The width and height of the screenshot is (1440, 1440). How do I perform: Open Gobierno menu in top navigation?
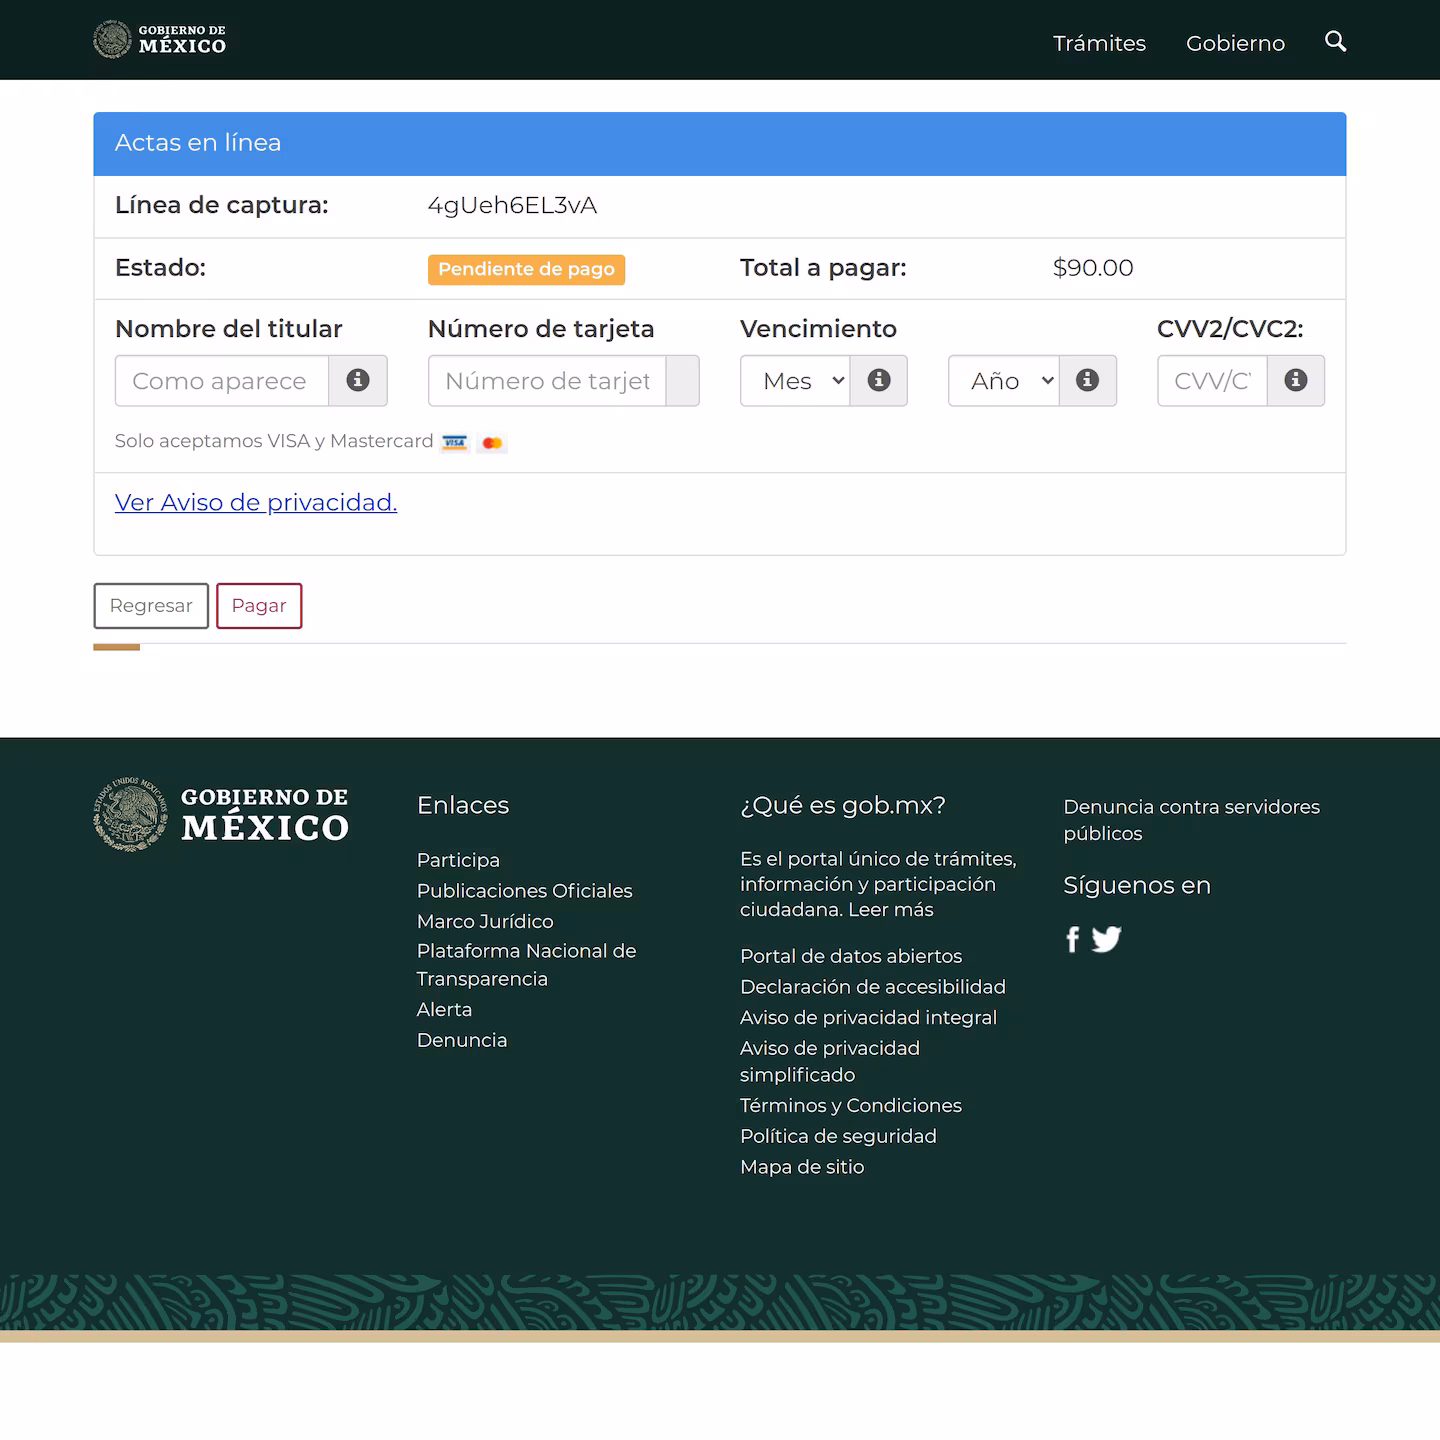tap(1235, 43)
